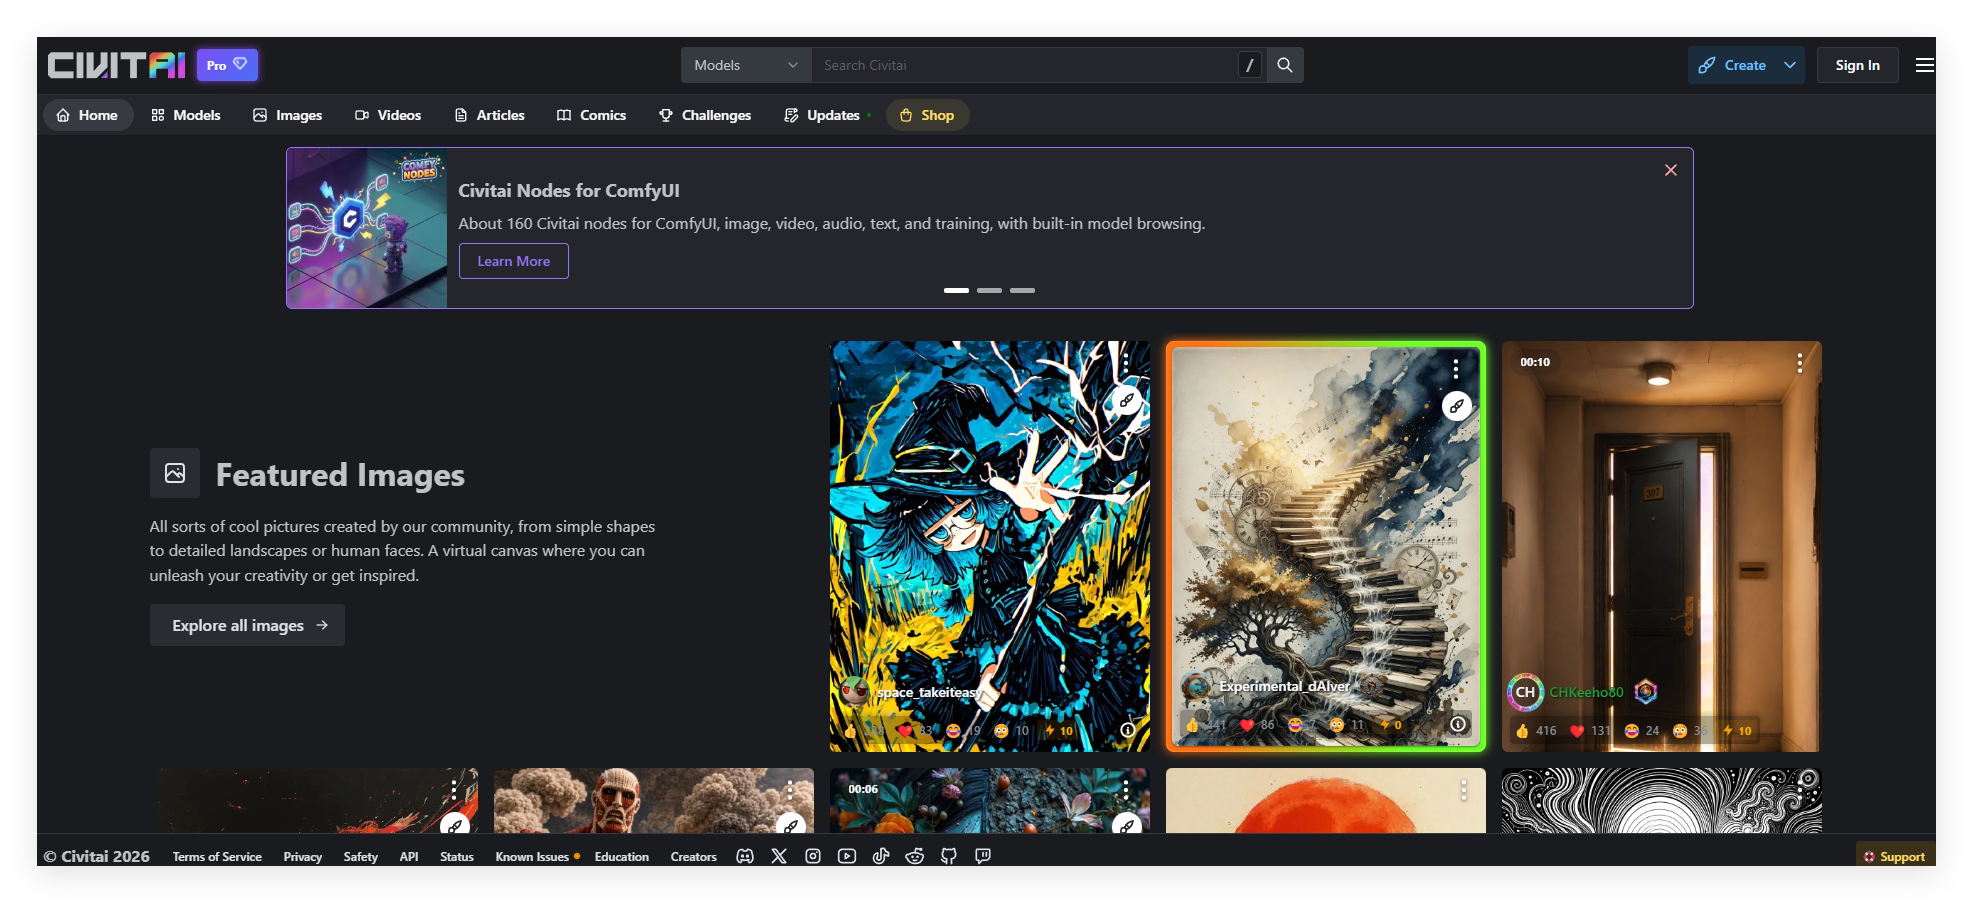The width and height of the screenshot is (1973, 903).
Task: Open the API footer link
Action: [x=409, y=857]
